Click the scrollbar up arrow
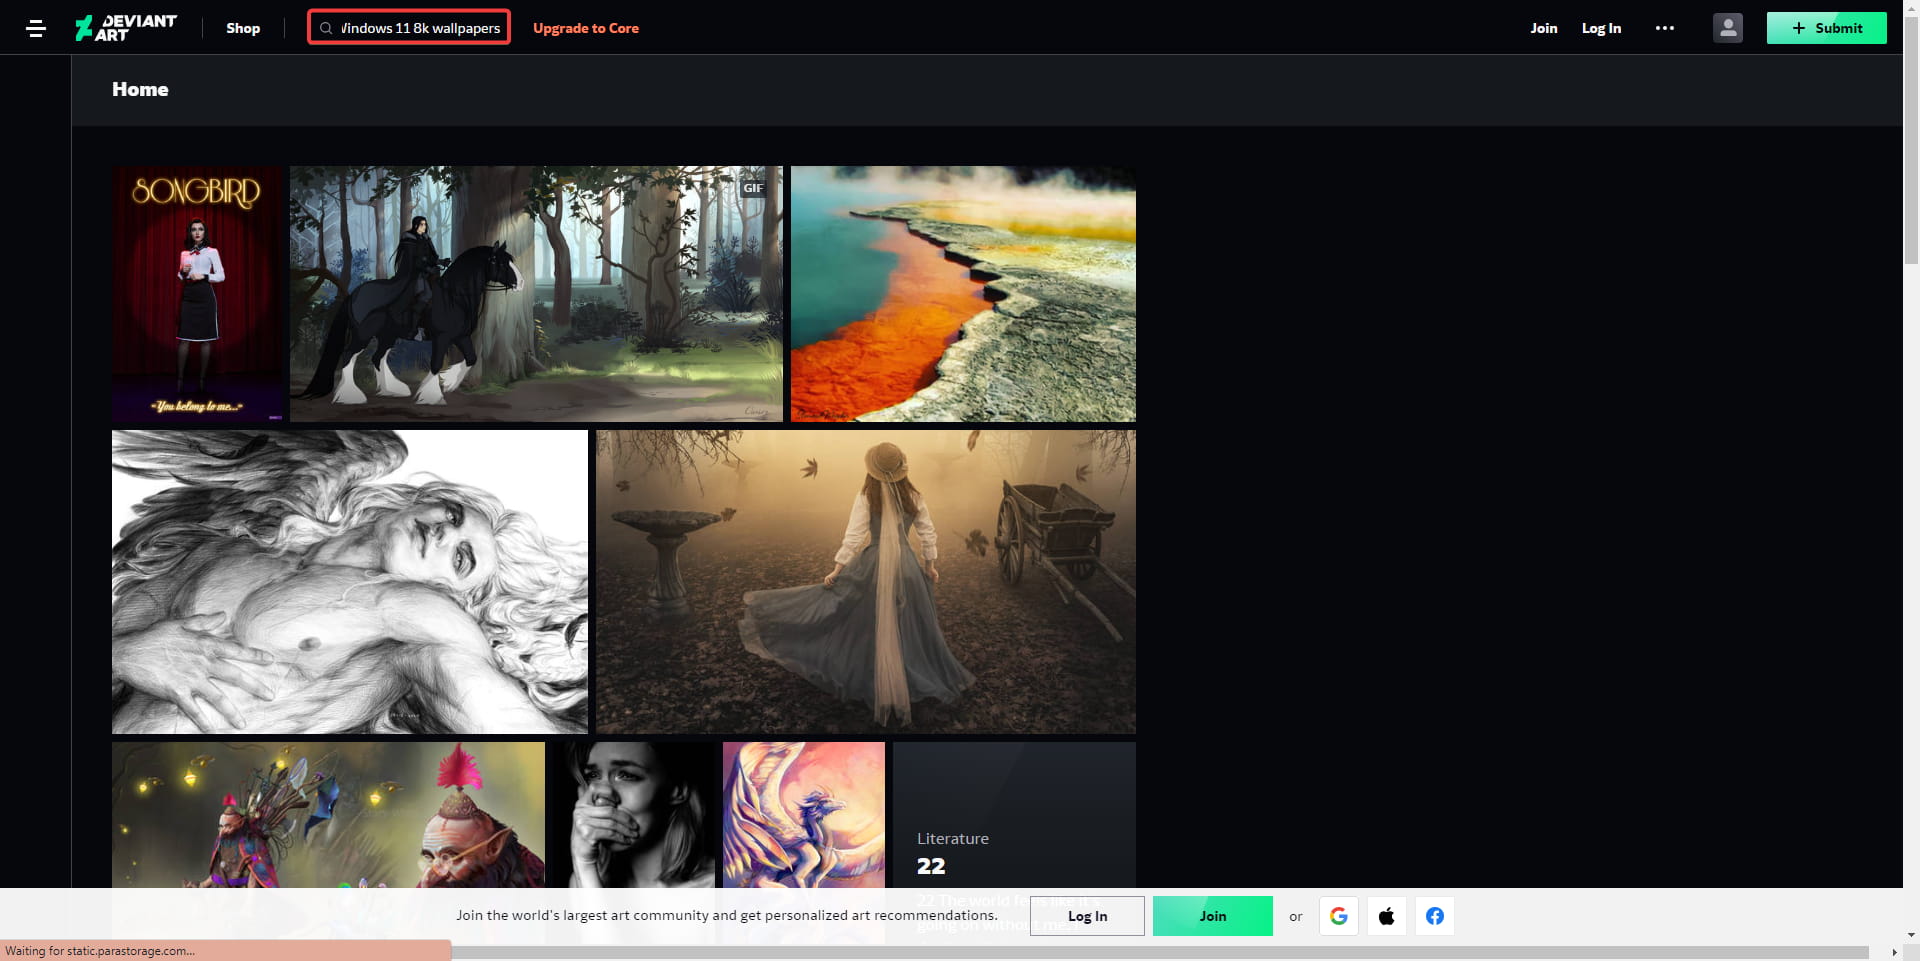 pos(1911,7)
